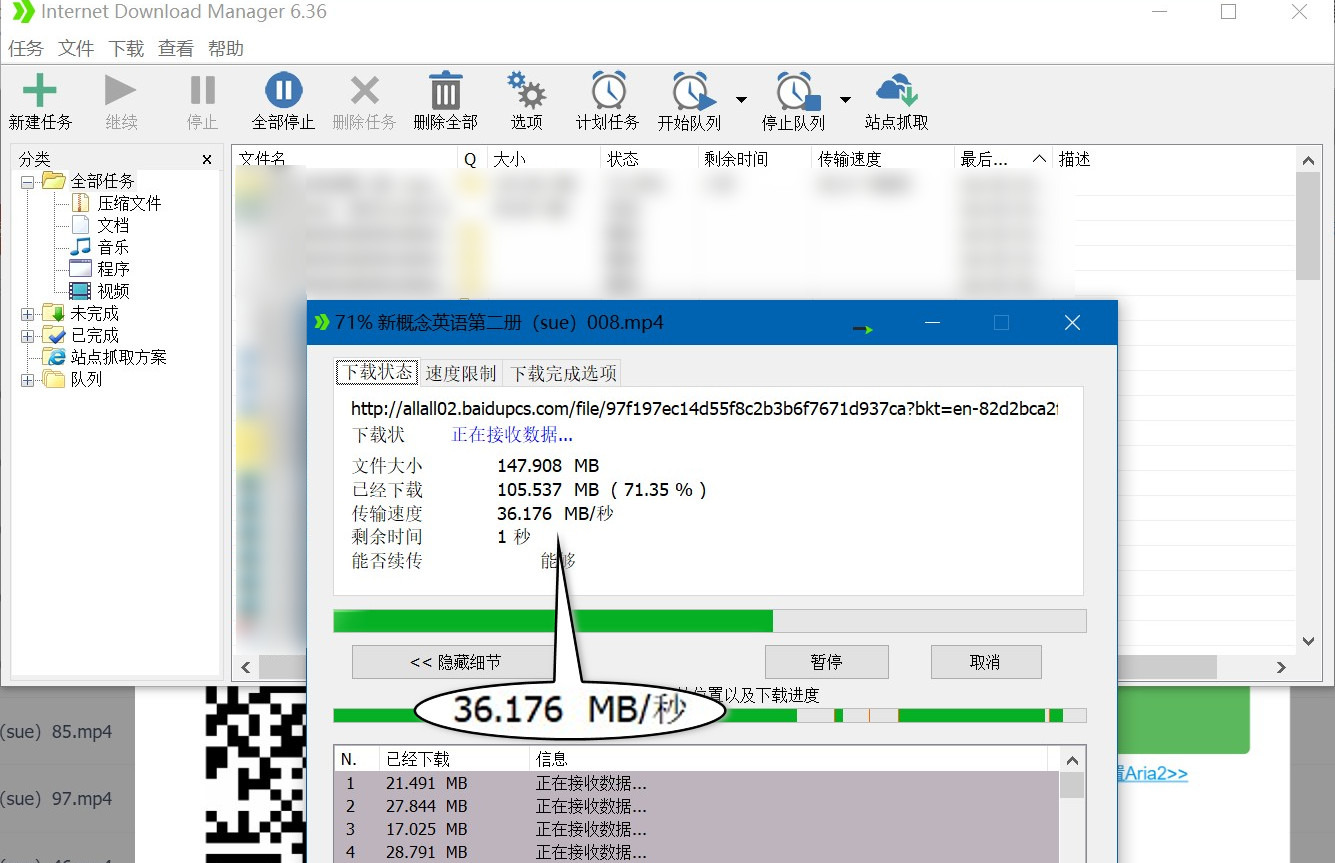Viewport: 1335px width, 863px height.
Task: Expand the 队列 tree node
Action: click(27, 379)
